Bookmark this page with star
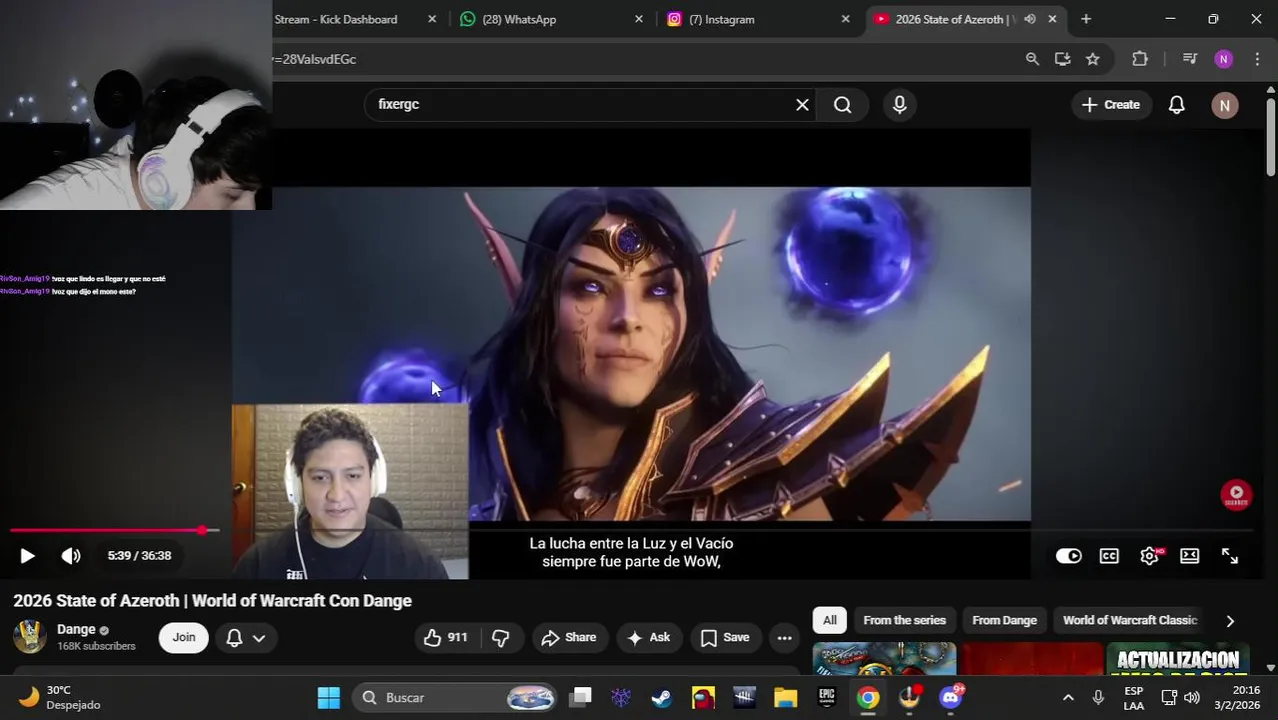 (1093, 59)
